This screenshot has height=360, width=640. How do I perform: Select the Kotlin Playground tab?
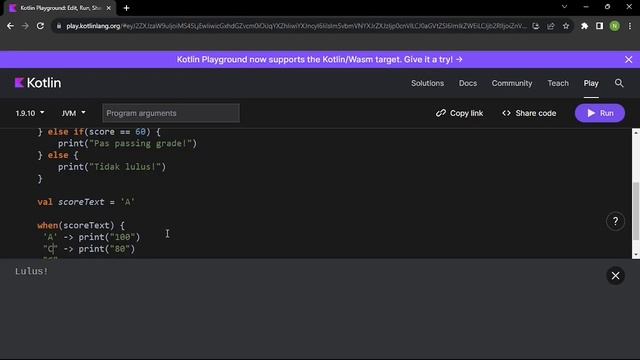point(60,8)
